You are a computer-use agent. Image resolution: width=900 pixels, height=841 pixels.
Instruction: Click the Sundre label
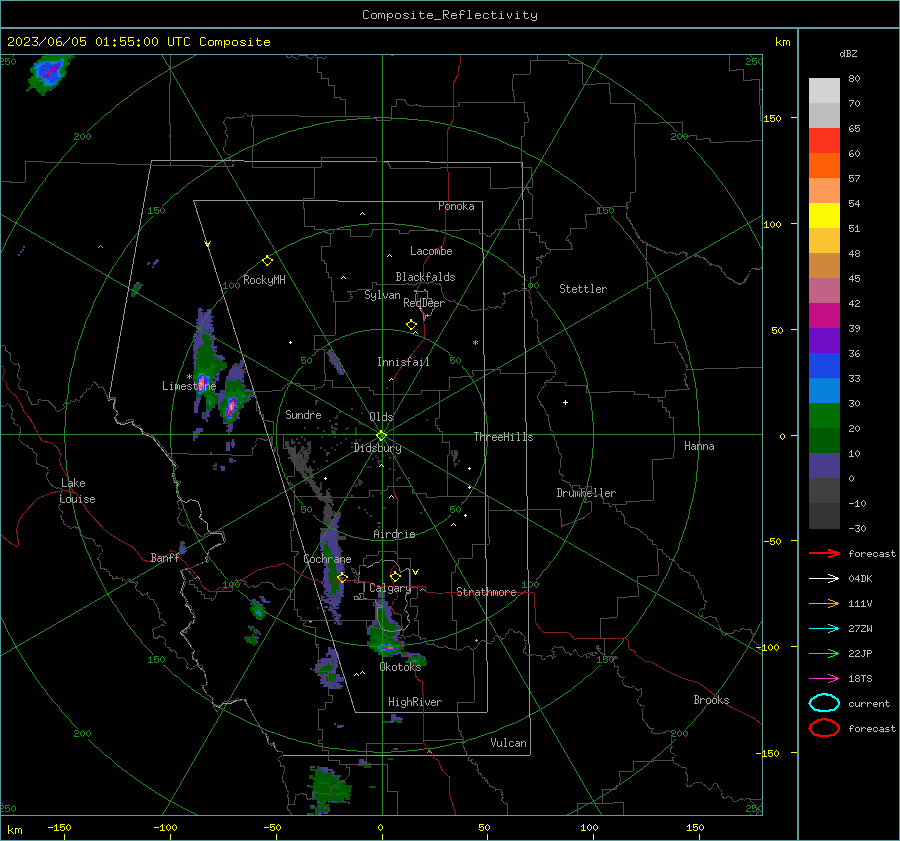(303, 415)
